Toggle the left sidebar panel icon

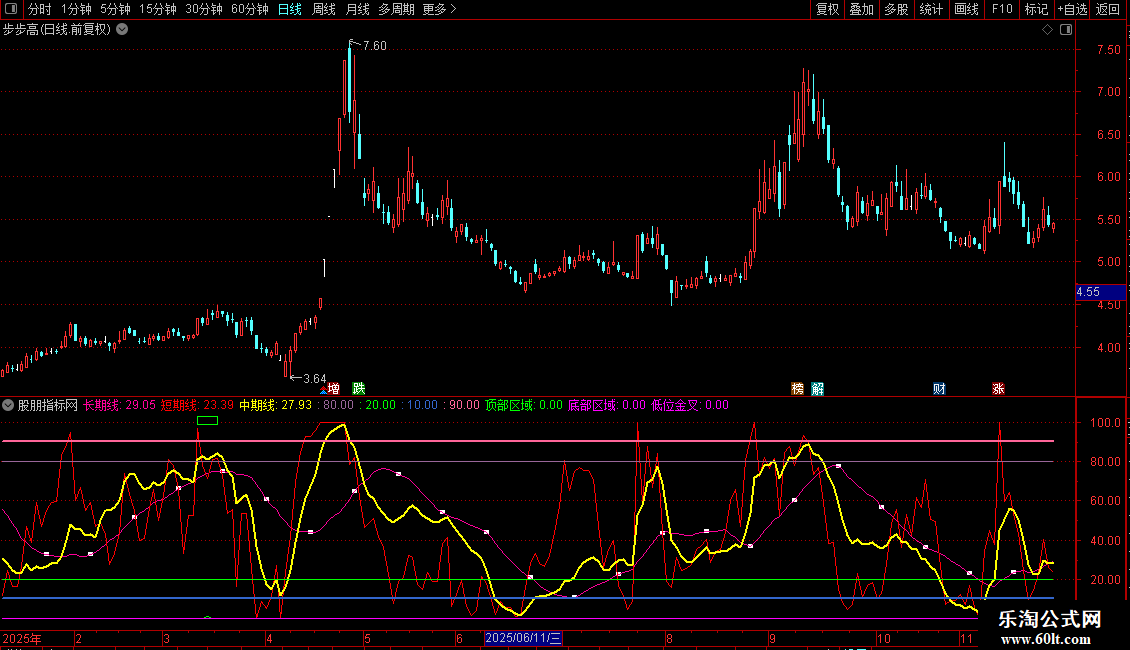[12, 9]
